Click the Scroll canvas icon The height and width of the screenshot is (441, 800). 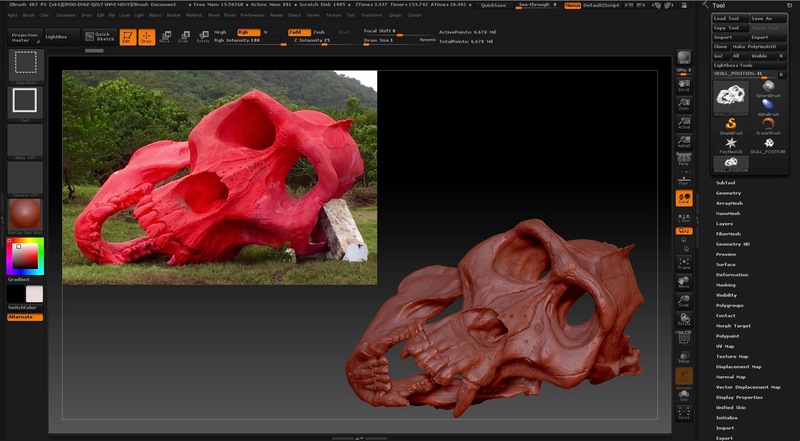click(x=684, y=86)
